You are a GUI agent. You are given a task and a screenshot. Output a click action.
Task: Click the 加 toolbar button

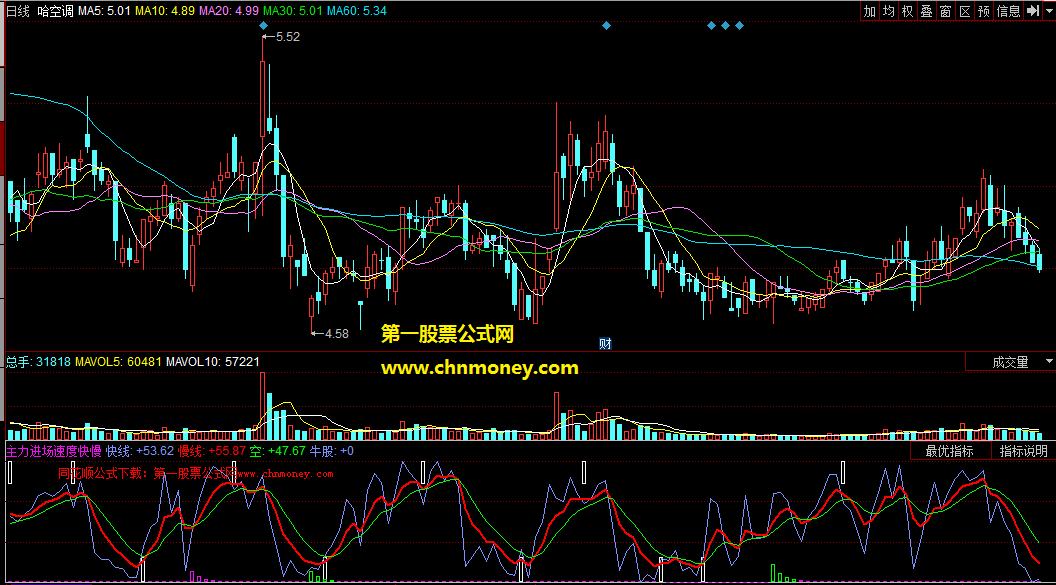pyautogui.click(x=869, y=11)
